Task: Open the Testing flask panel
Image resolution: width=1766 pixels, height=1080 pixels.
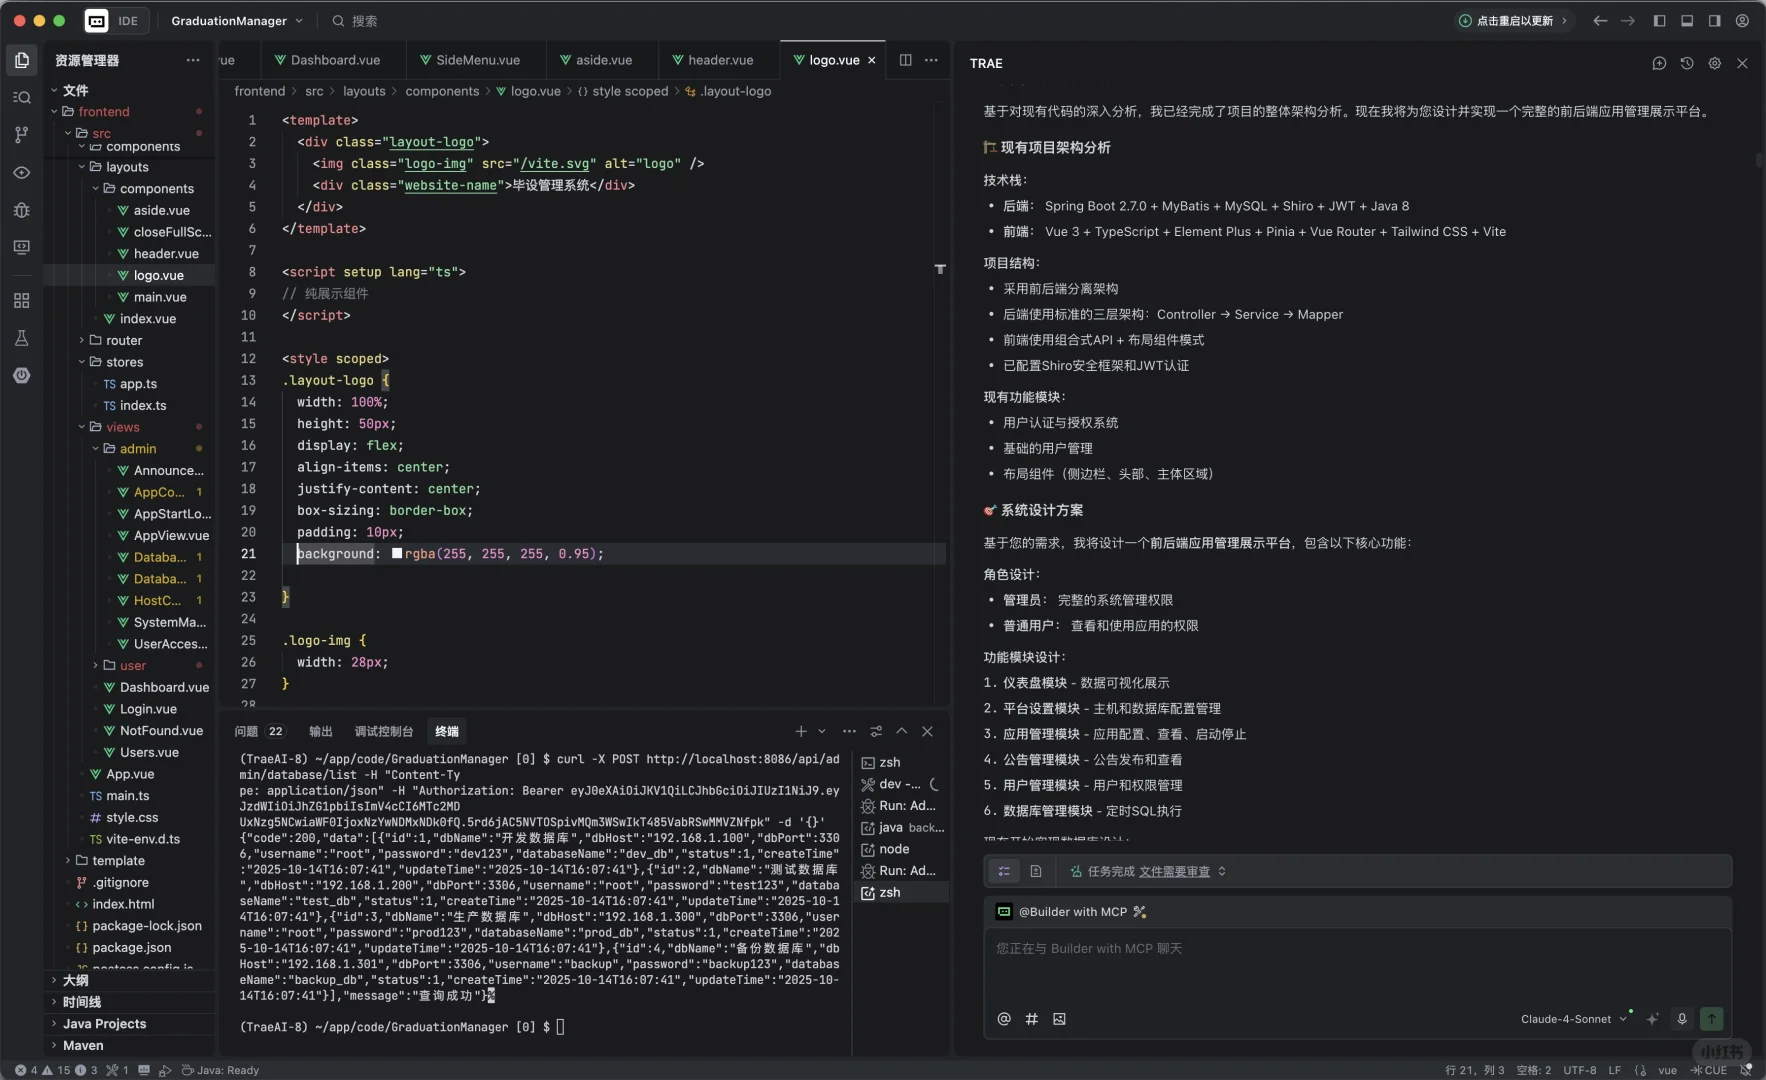Action: [x=22, y=338]
